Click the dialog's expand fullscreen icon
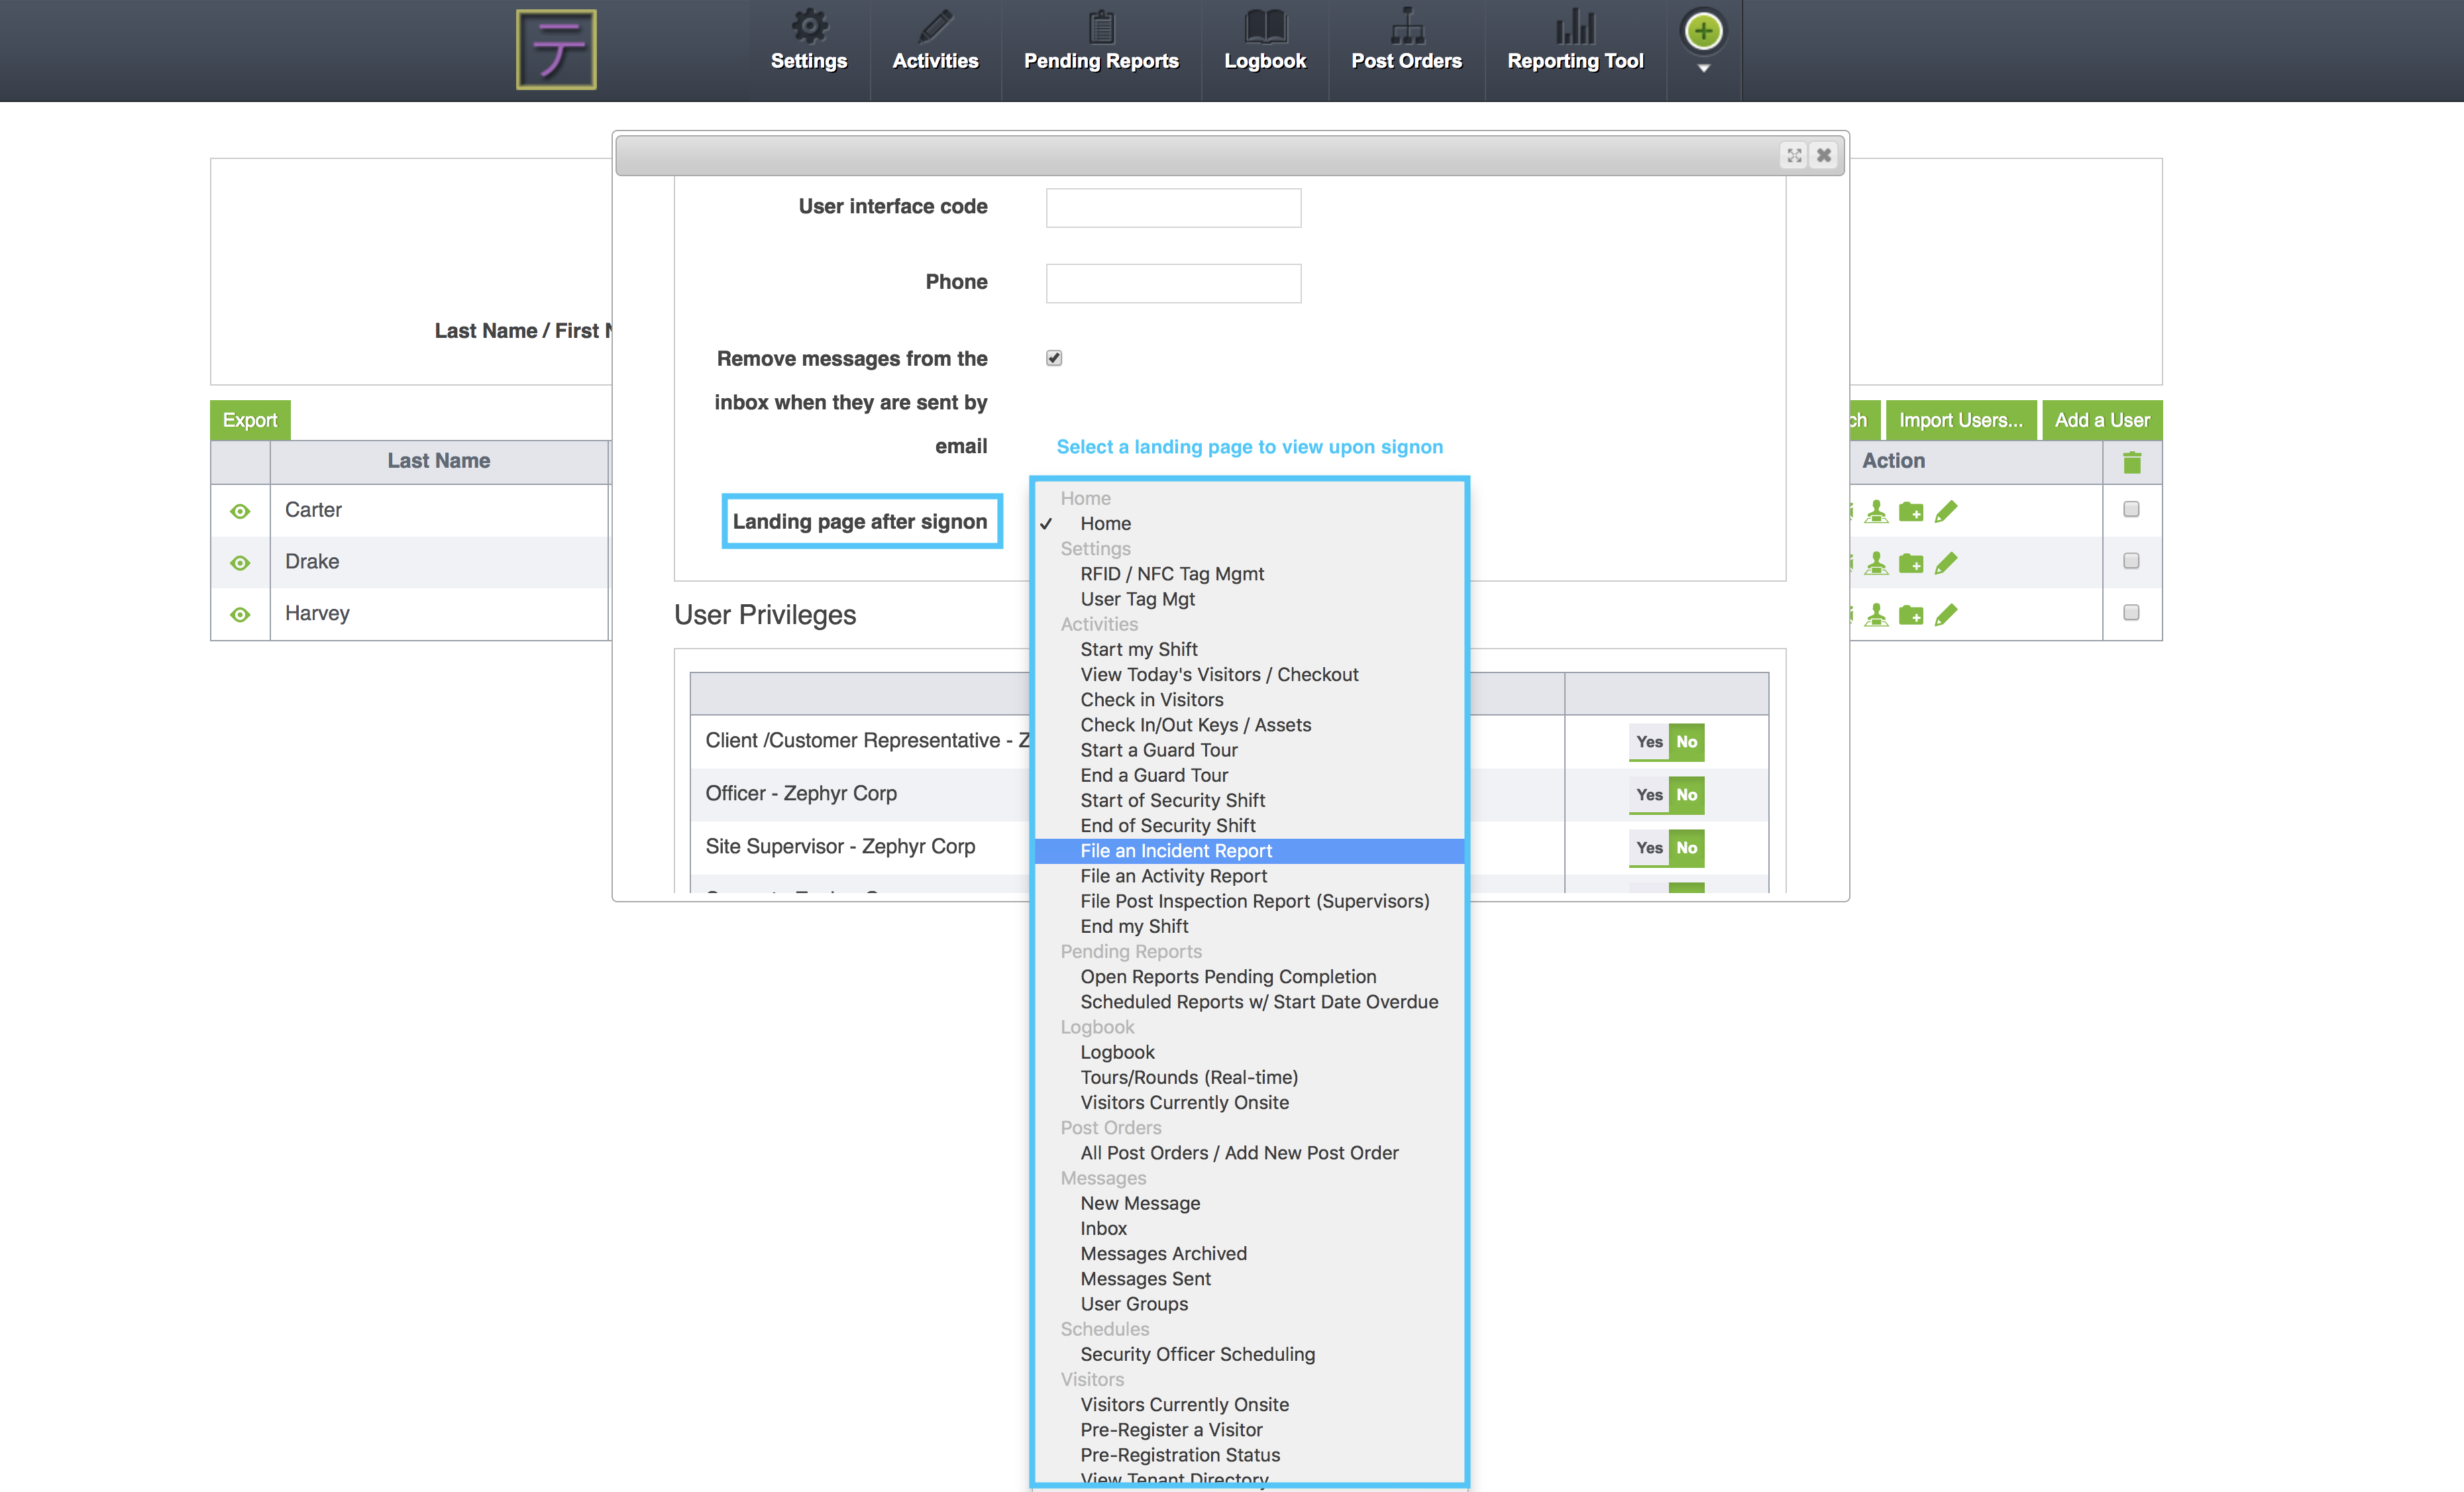Viewport: 2464px width, 1492px height. pyautogui.click(x=1794, y=155)
